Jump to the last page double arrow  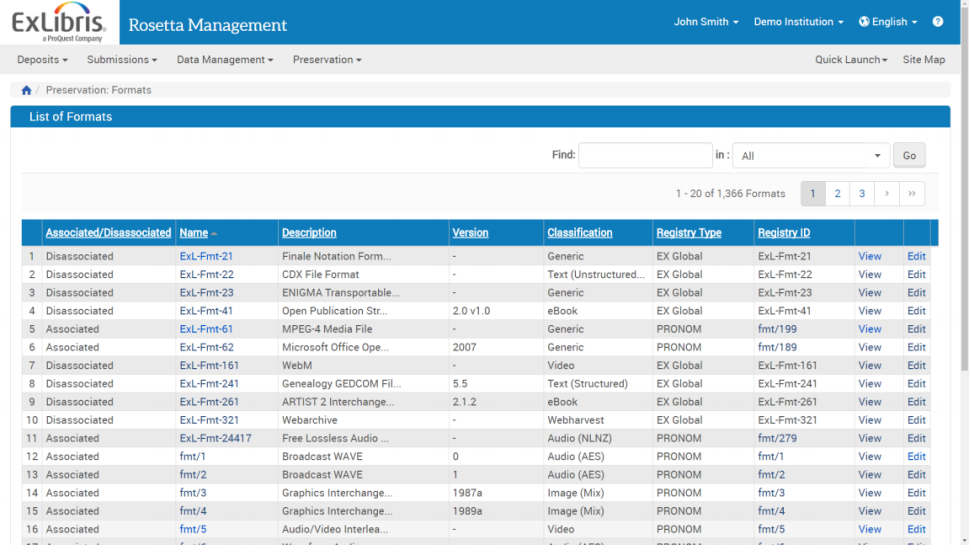(912, 194)
